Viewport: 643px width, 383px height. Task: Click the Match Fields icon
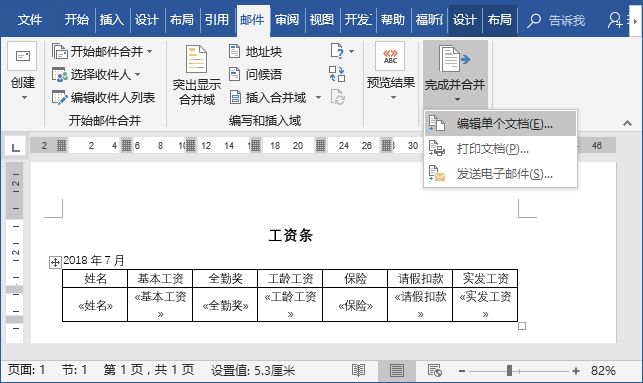pos(337,74)
